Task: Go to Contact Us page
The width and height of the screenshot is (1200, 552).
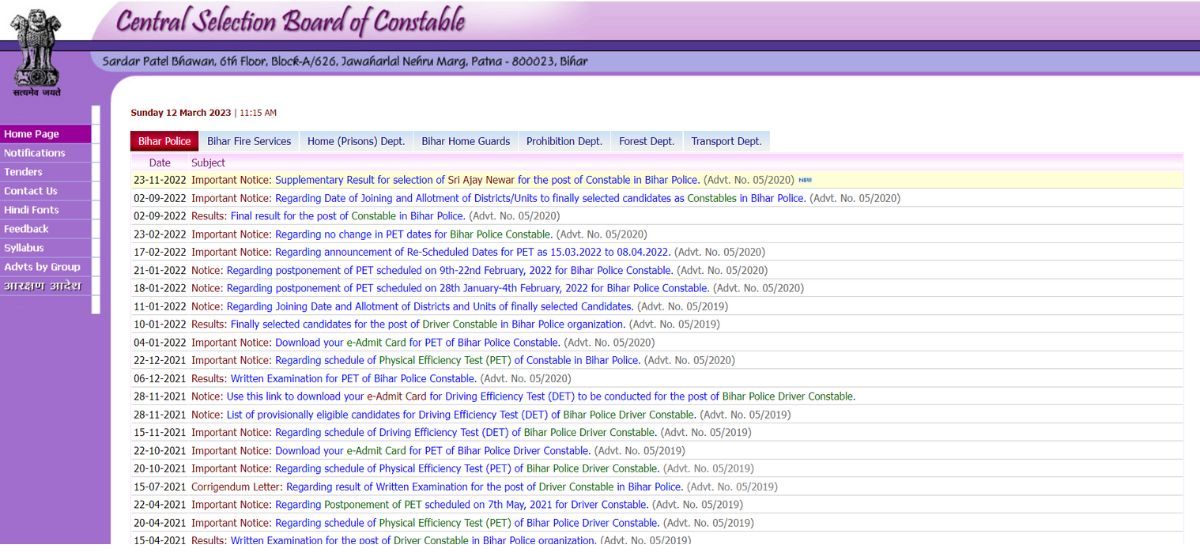Action: coord(45,191)
